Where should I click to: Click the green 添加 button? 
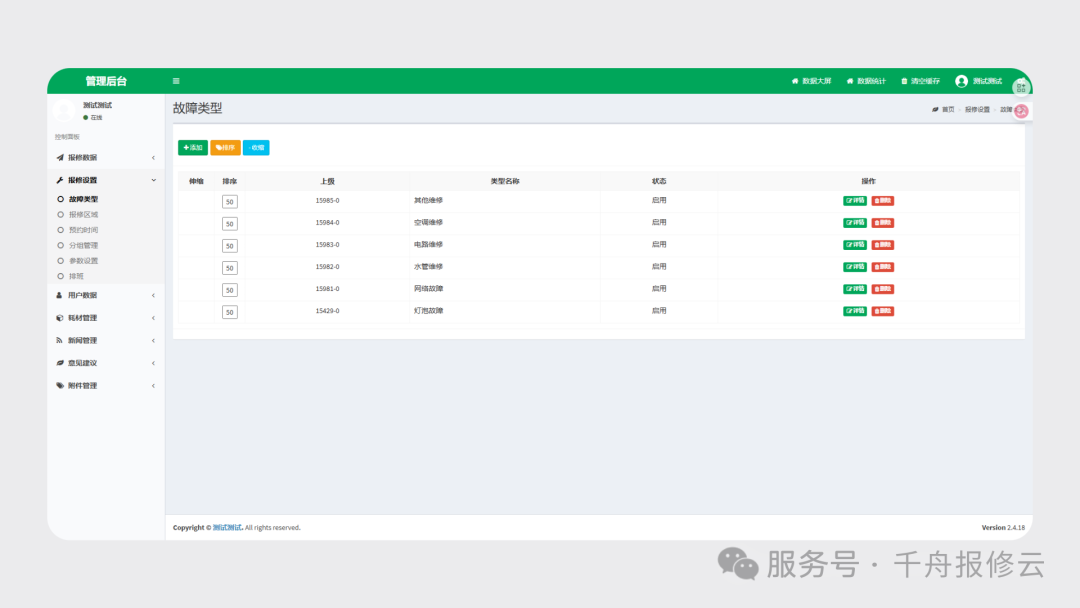click(x=193, y=148)
